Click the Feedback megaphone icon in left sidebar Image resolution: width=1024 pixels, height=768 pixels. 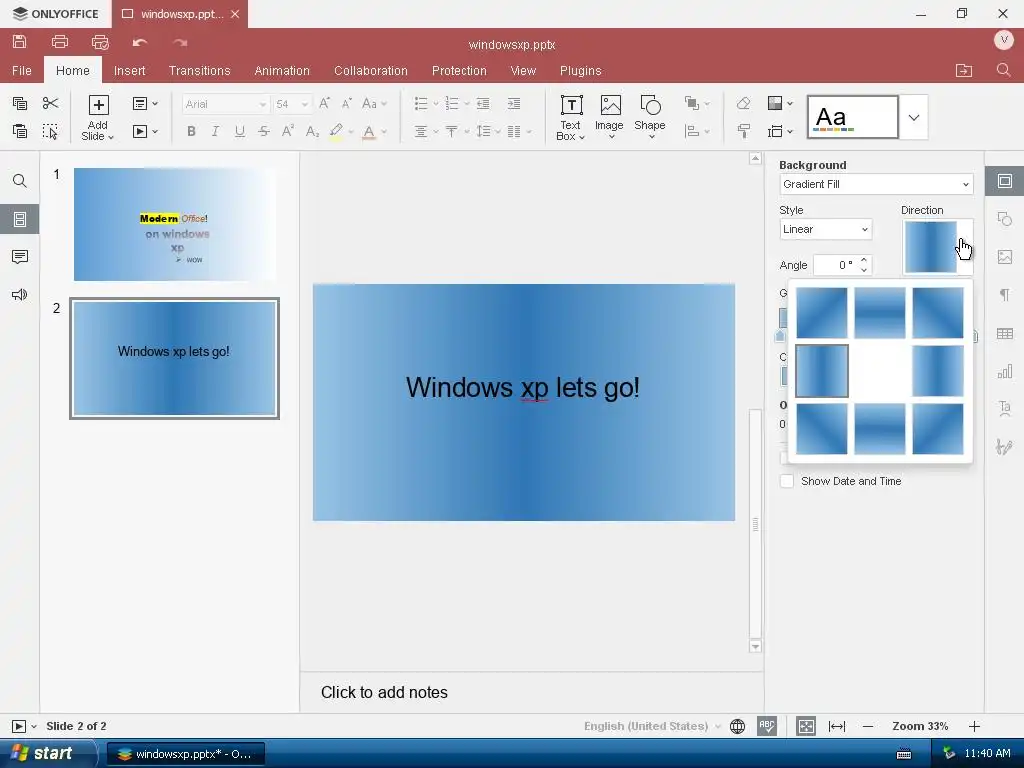[20, 295]
